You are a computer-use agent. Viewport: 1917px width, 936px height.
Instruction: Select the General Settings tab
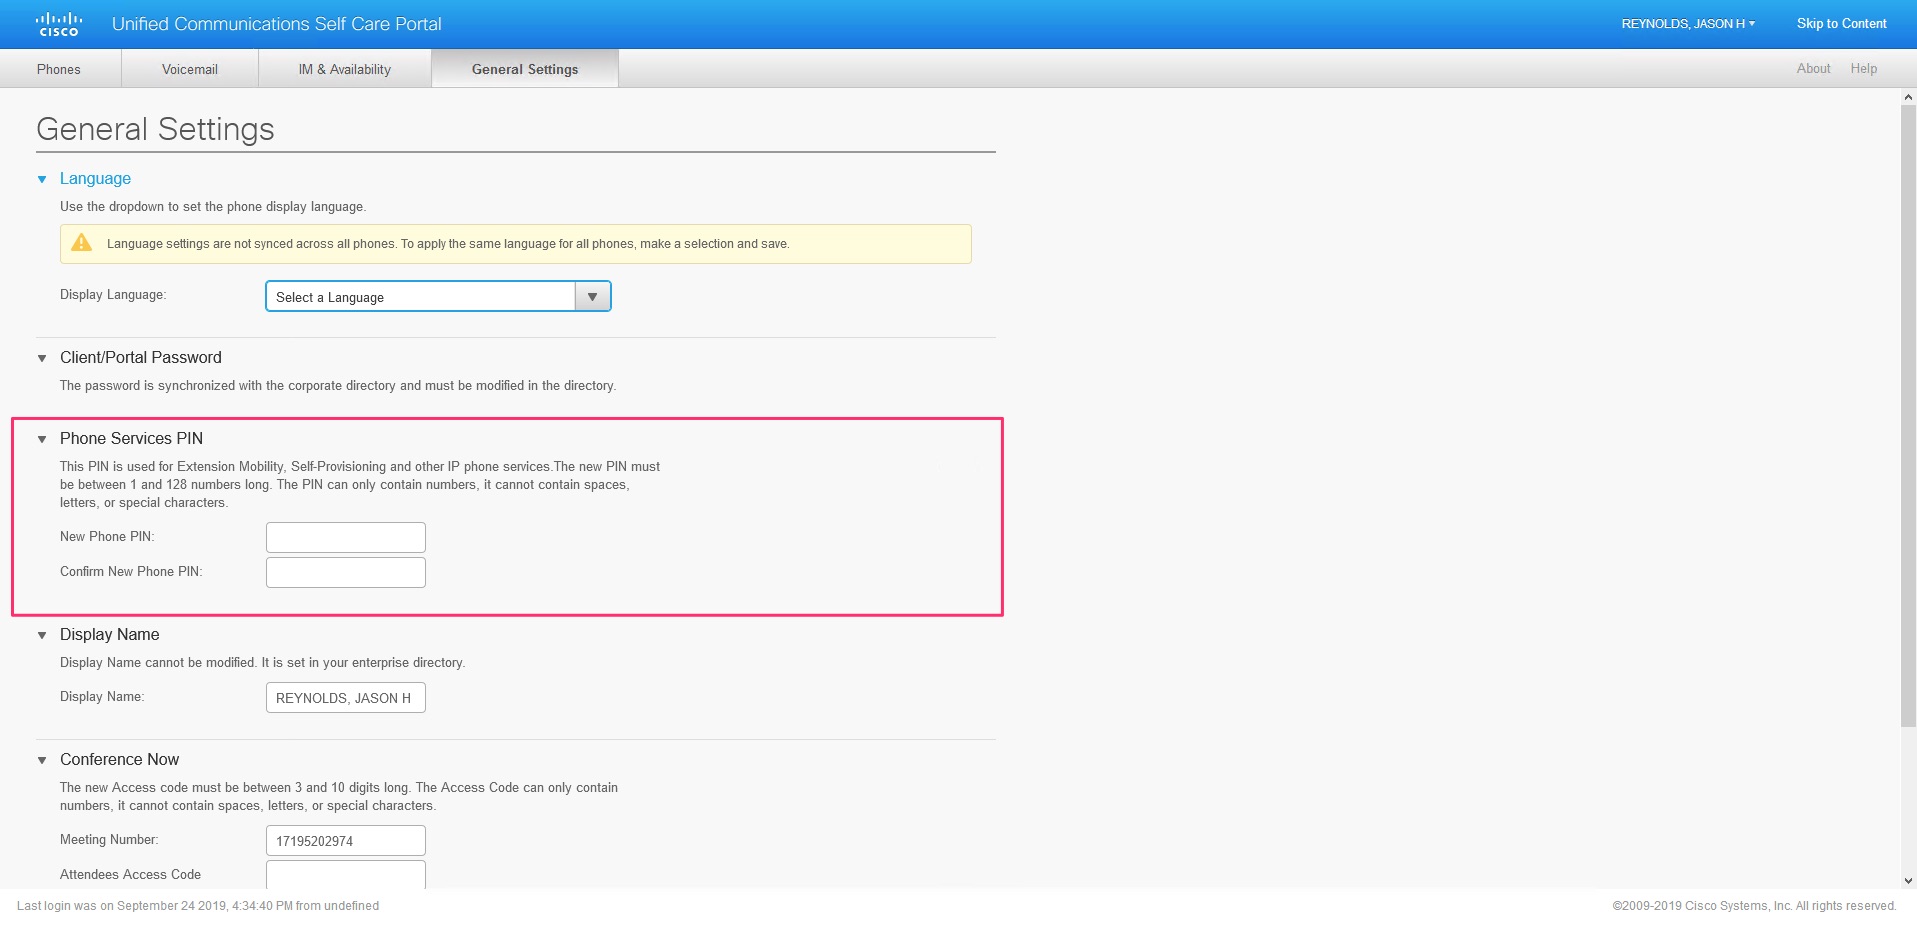click(525, 69)
